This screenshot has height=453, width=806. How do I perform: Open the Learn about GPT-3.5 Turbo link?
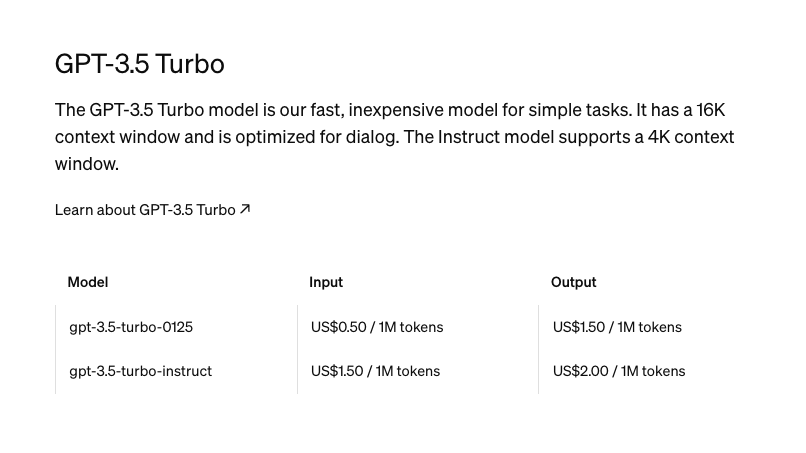pyautogui.click(x=145, y=210)
